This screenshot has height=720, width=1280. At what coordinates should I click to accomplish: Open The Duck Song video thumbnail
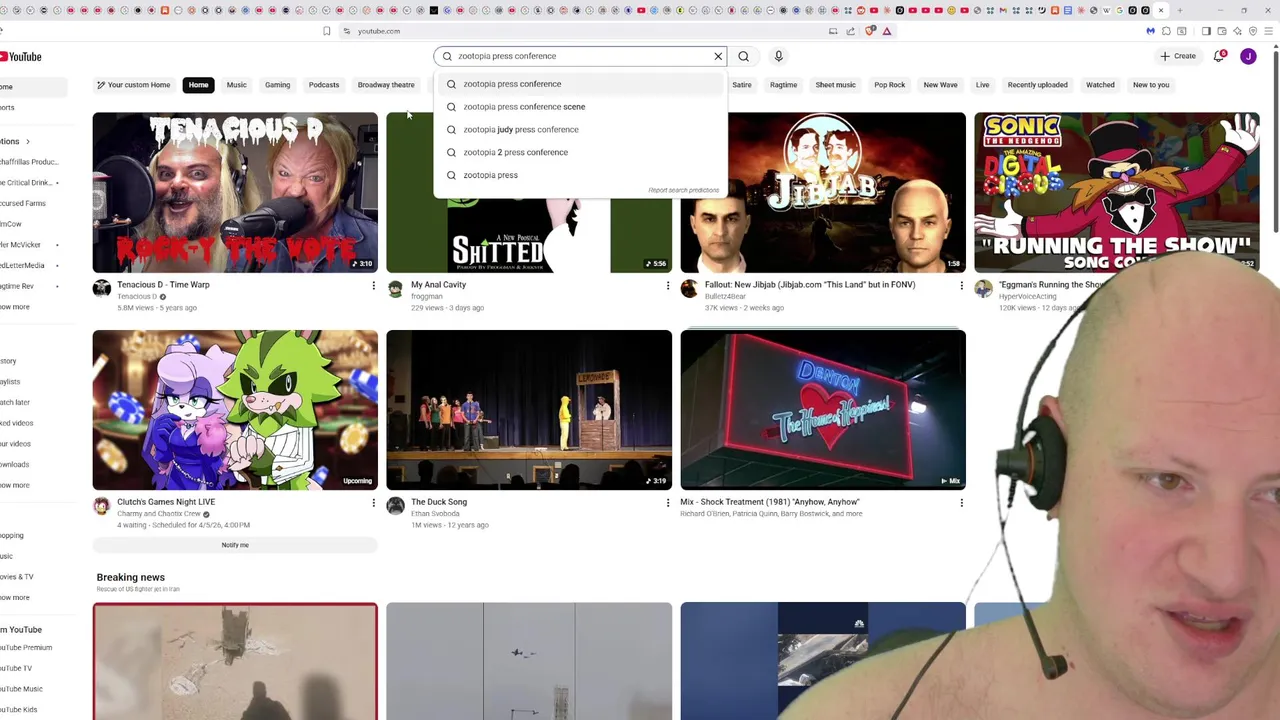529,410
